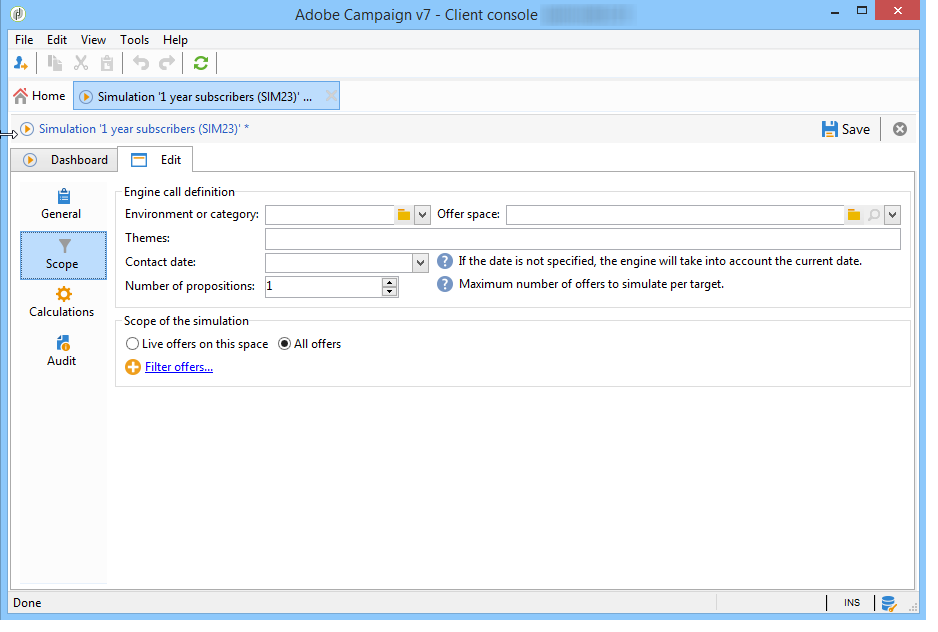Click the Redo arrow icon
Screen dimensions: 938x632
point(166,63)
